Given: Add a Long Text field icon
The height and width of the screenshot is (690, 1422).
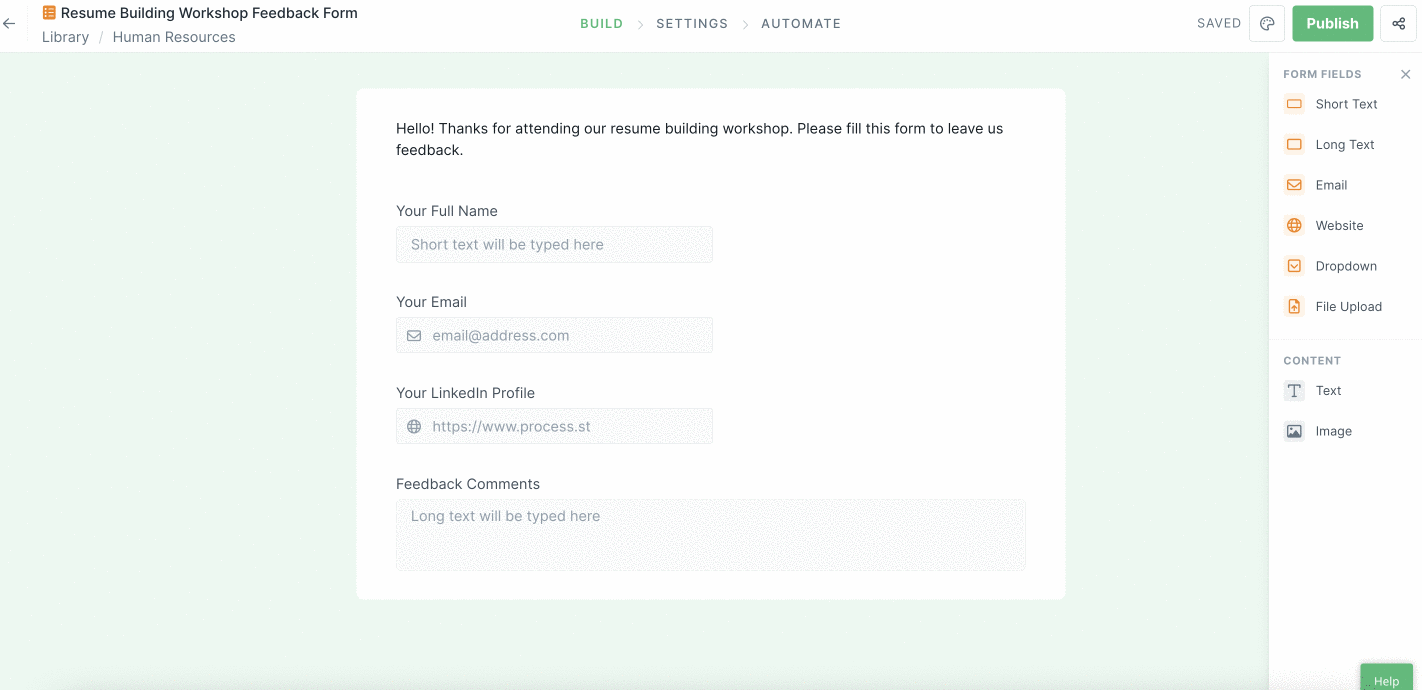Looking at the screenshot, I should pos(1294,145).
